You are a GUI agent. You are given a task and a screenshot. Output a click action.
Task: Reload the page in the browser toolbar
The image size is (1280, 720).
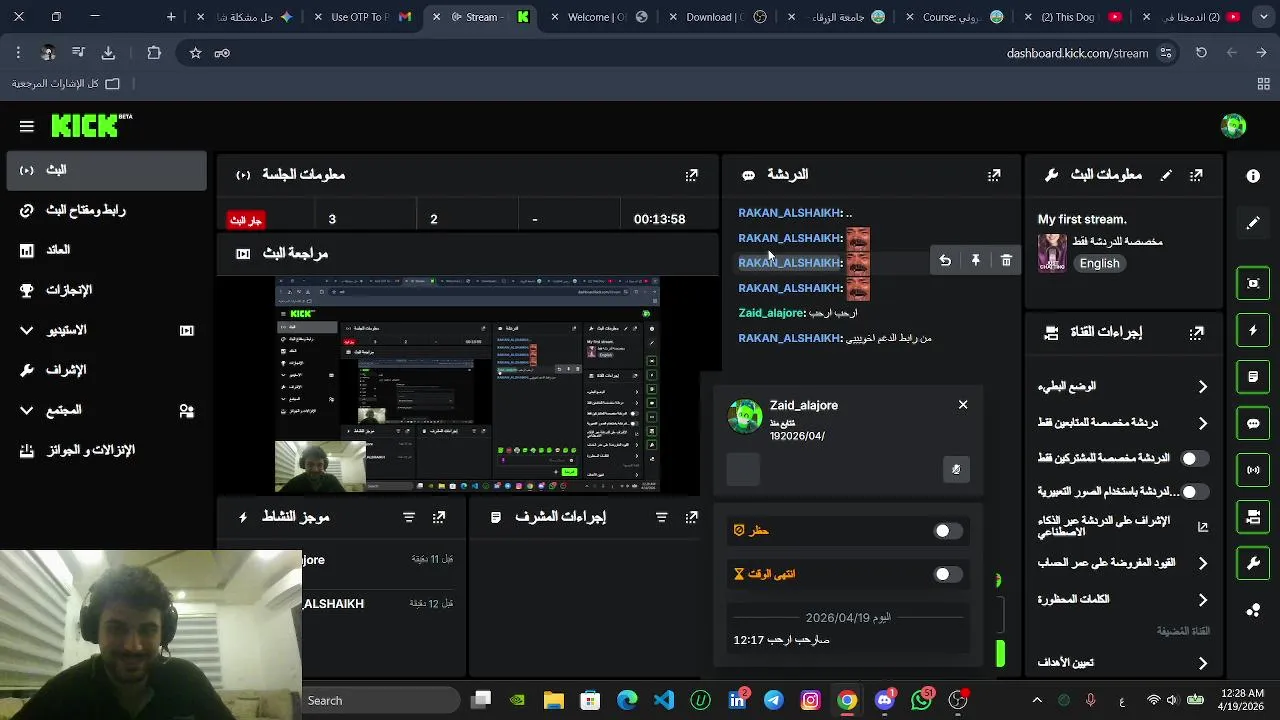(x=1201, y=53)
